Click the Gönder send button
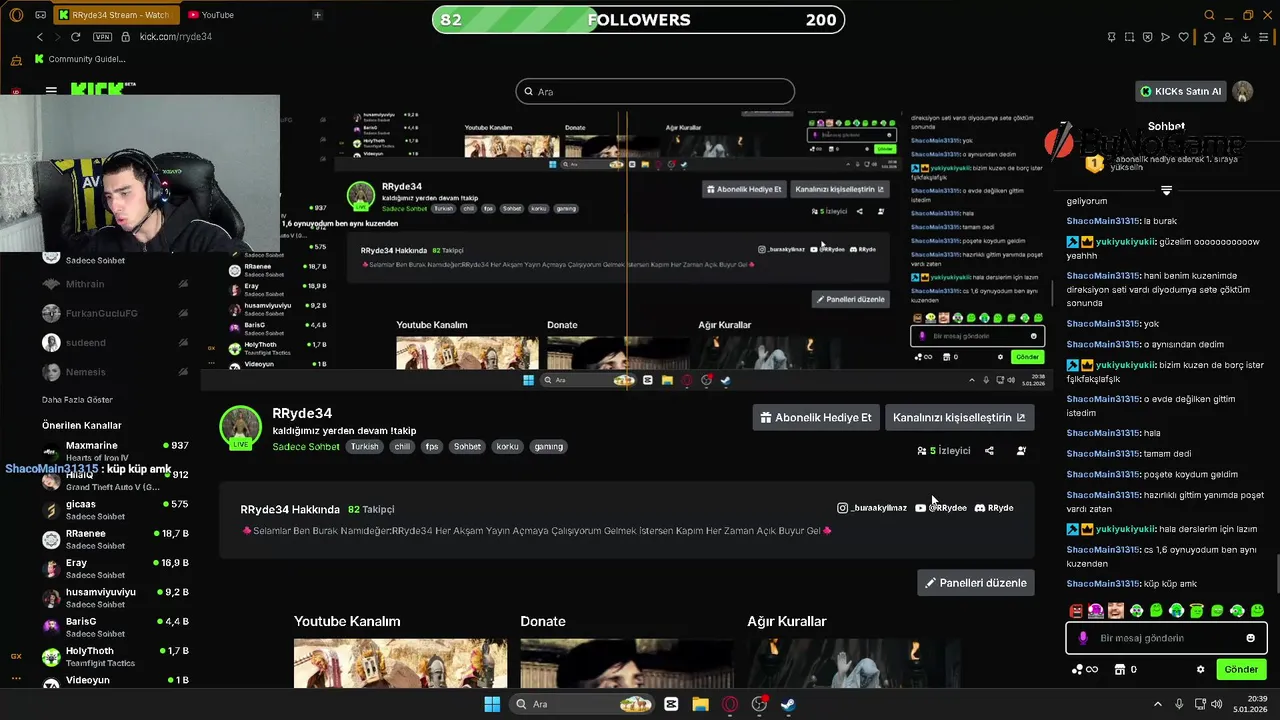1280x720 pixels. coord(1241,669)
